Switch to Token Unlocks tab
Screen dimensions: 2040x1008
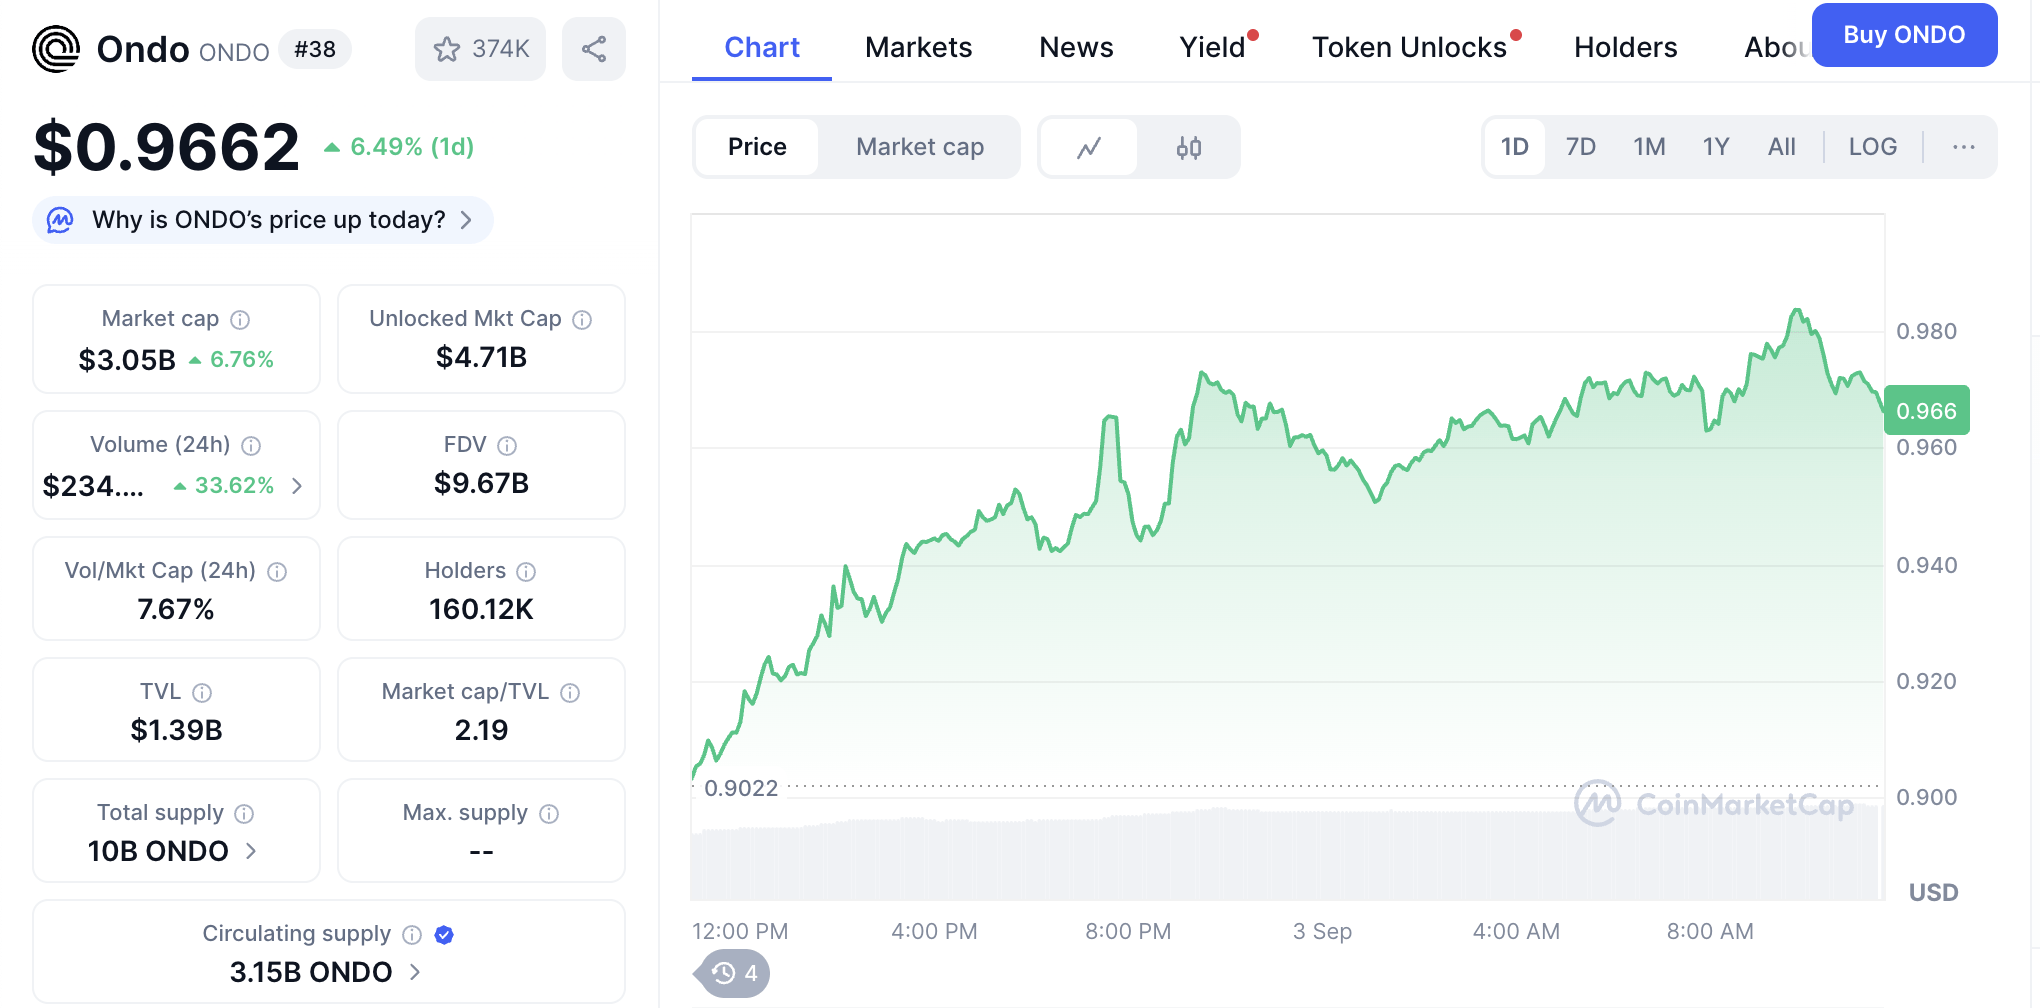coord(1408,47)
